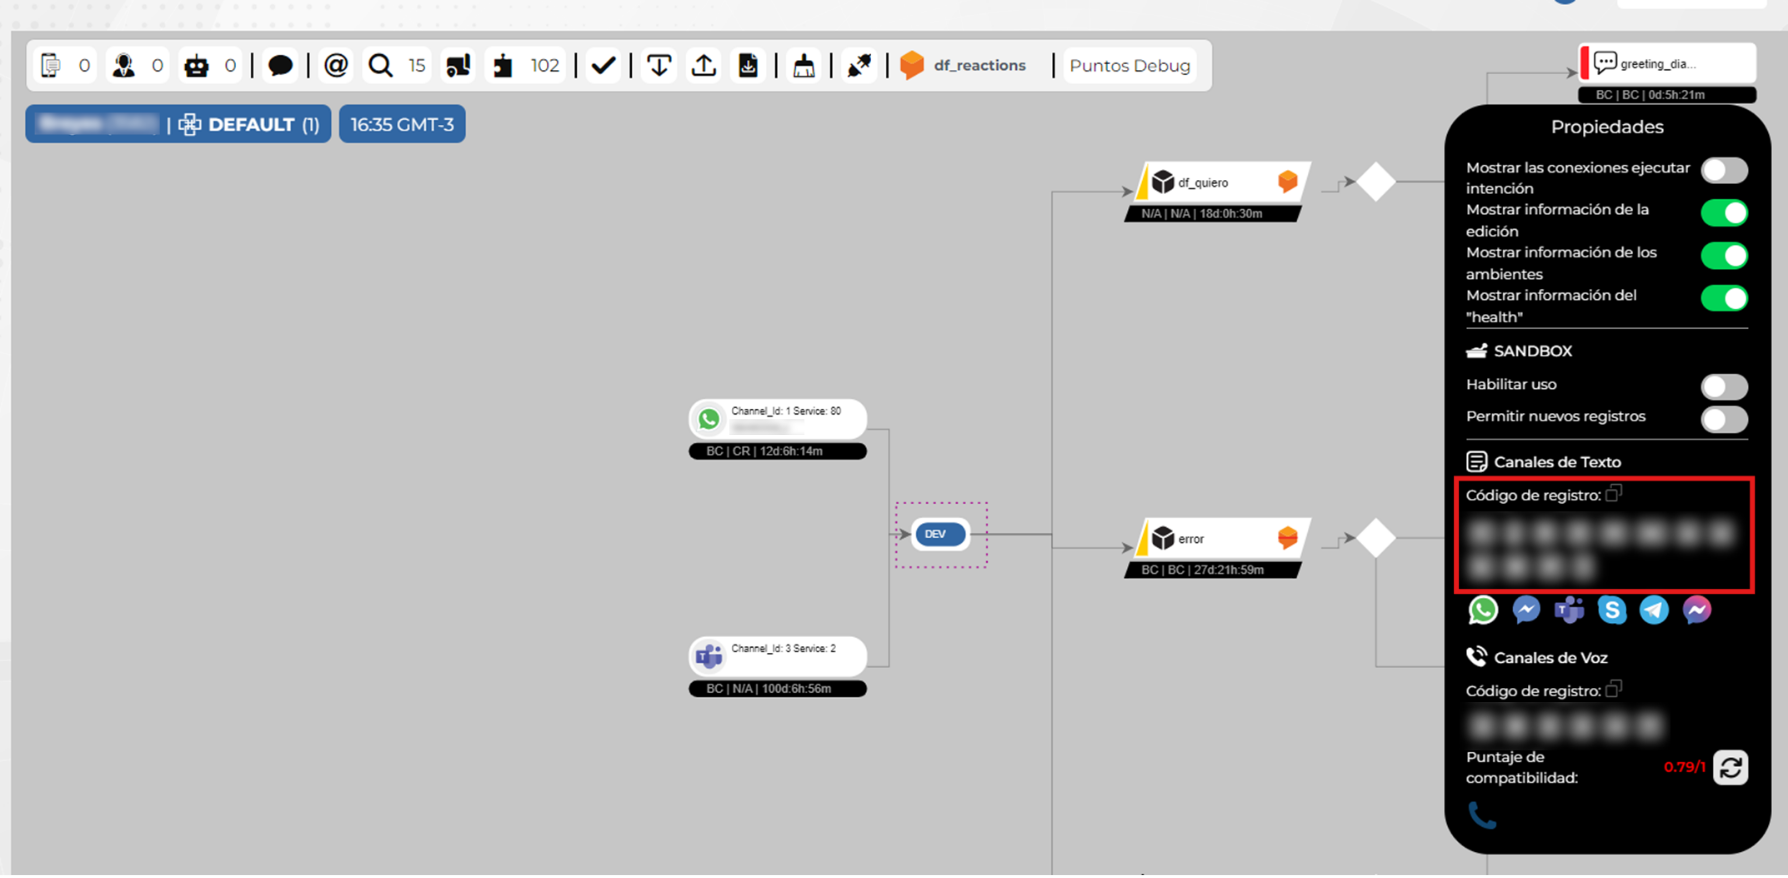Screen dimensions: 1788x878
Task: Refresh the Puntaje de compatibilidad score
Action: tap(1731, 768)
